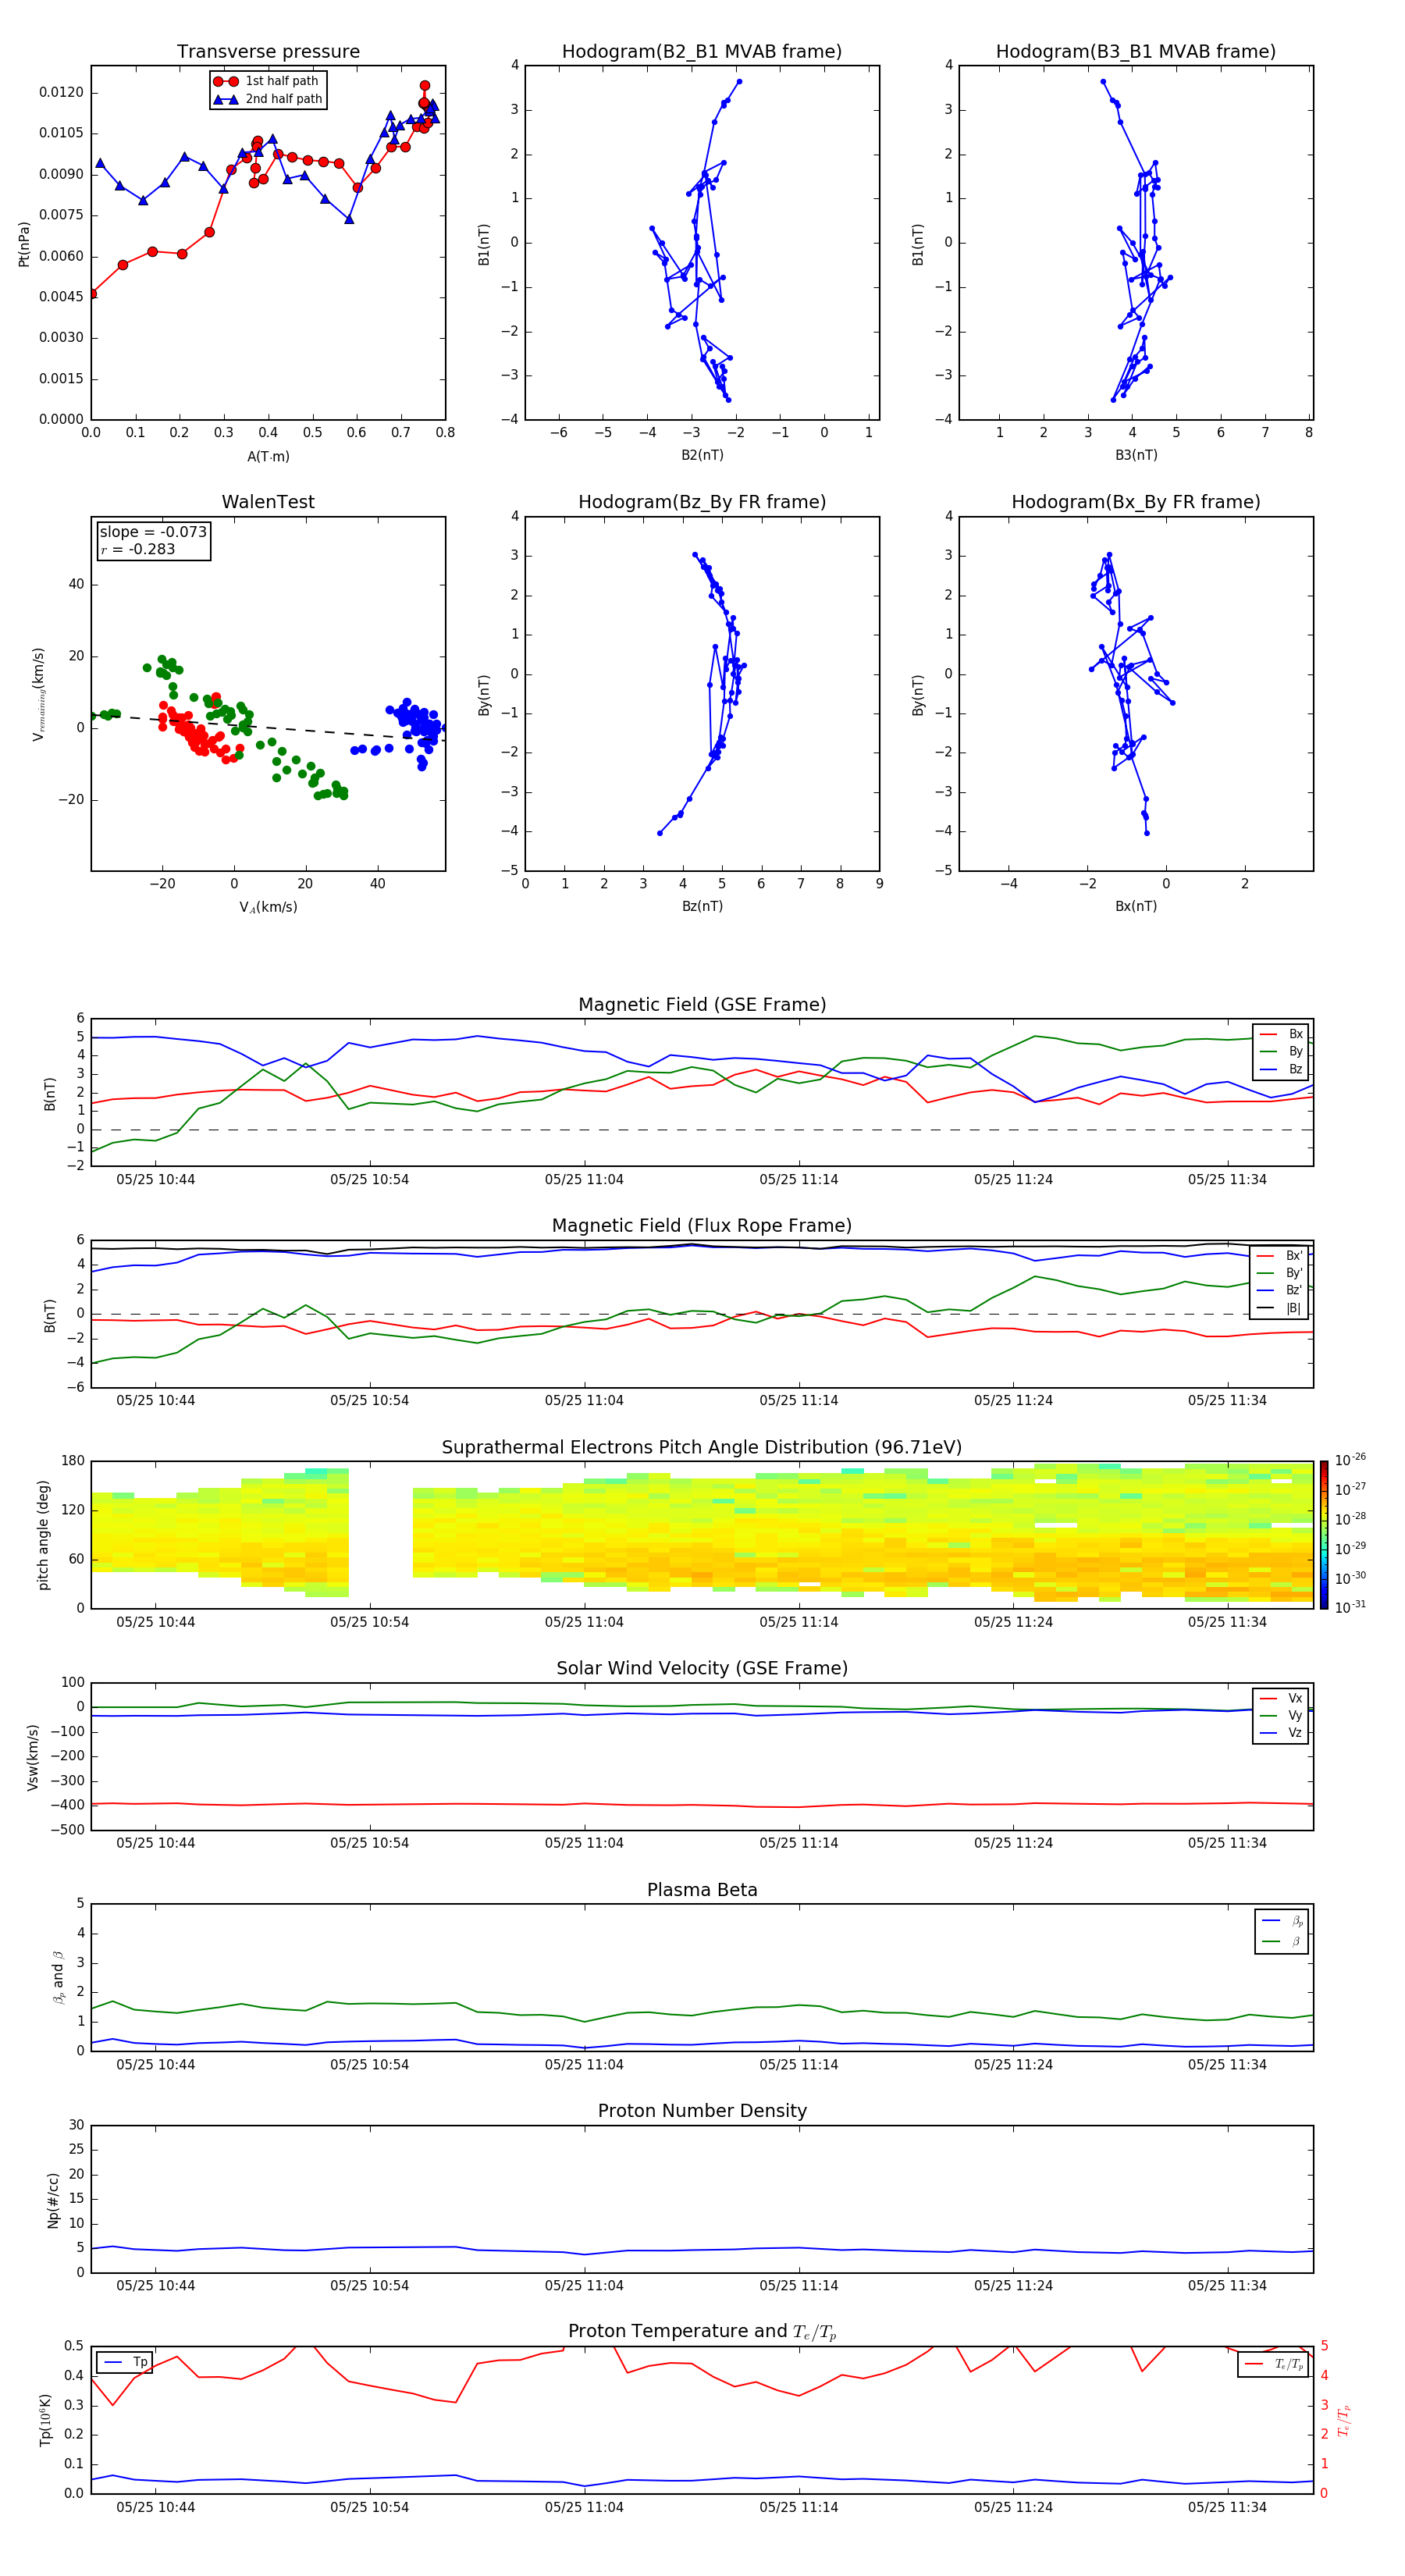This screenshot has width=1405, height=2576.
Task: Select the green 'β' legend entry
Action: pos(1282,1941)
